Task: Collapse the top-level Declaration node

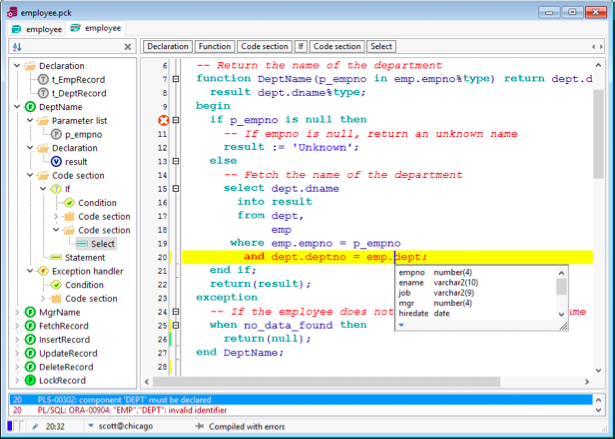Action: pyautogui.click(x=17, y=66)
